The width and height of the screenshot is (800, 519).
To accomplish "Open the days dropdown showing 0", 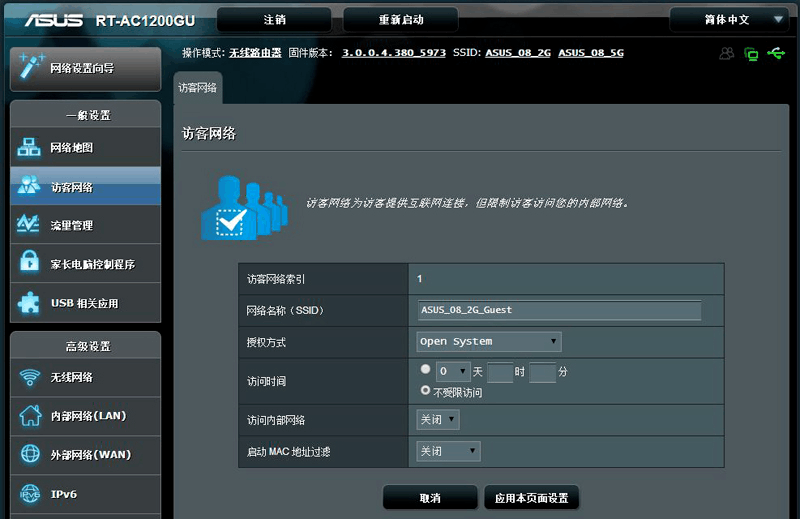I will coord(453,372).
